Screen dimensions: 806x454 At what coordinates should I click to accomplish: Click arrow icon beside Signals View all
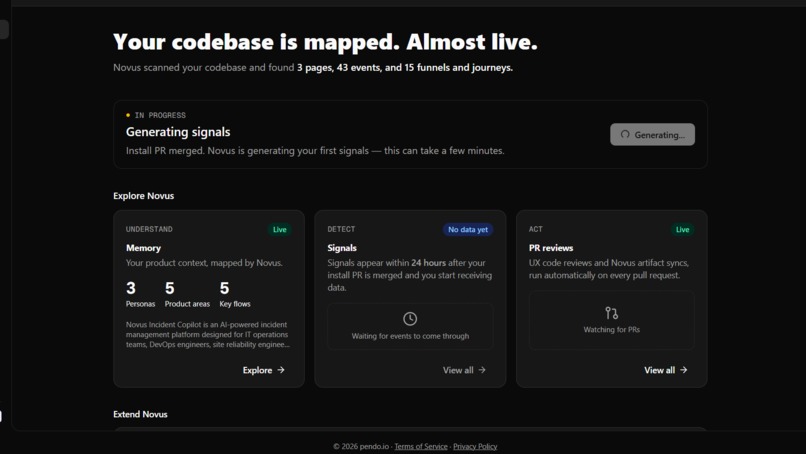(x=482, y=370)
